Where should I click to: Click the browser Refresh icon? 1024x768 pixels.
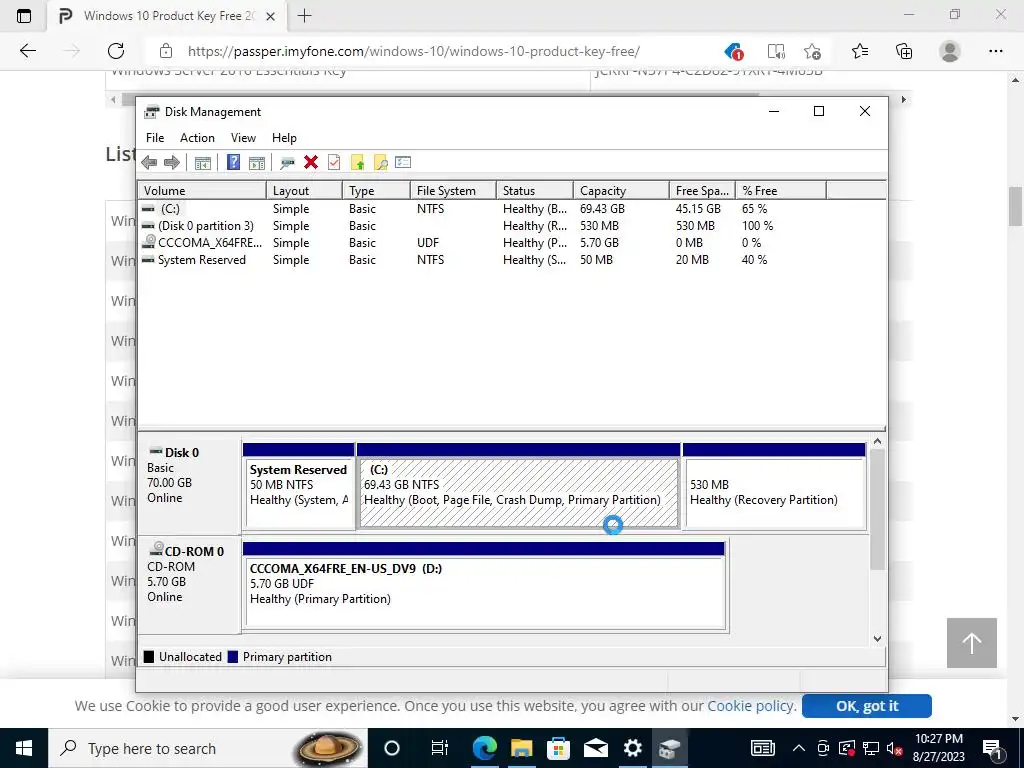click(x=116, y=51)
